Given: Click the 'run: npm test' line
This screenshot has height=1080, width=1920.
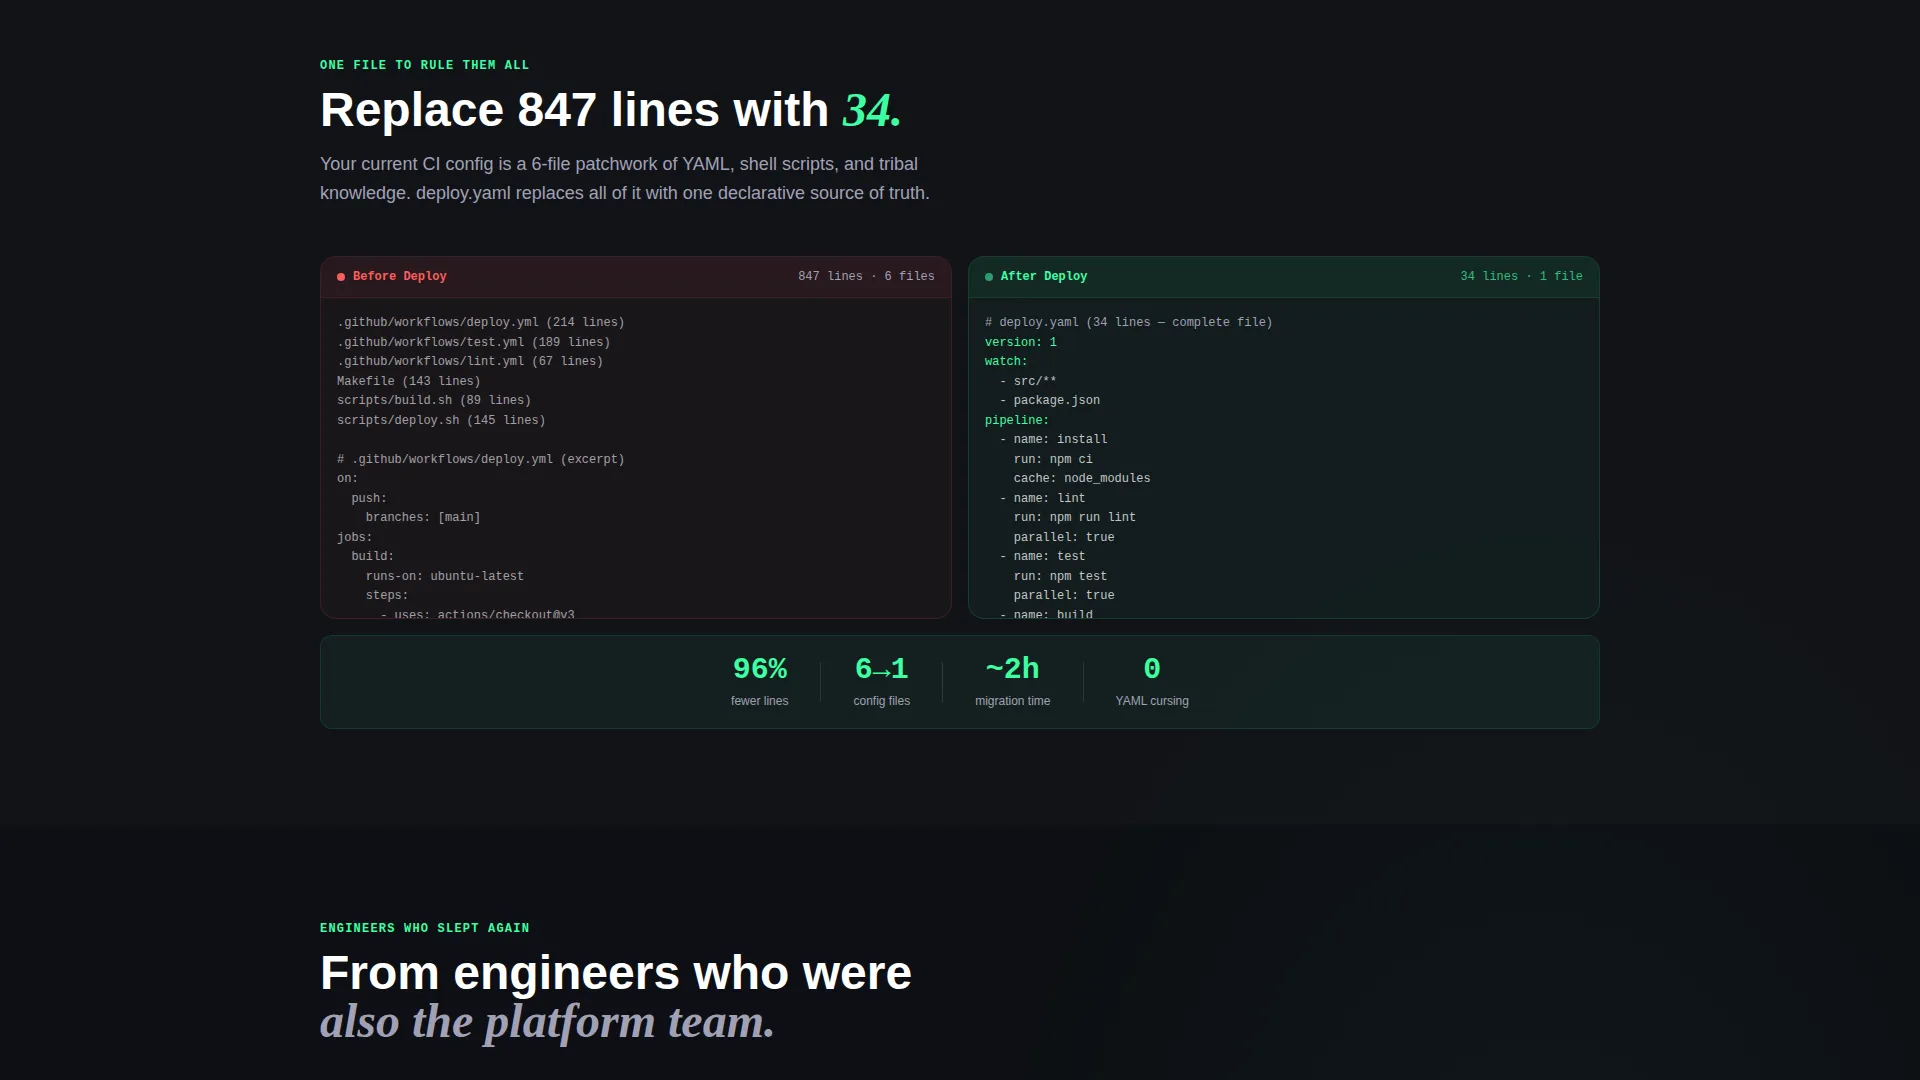Looking at the screenshot, I should pyautogui.click(x=1060, y=576).
